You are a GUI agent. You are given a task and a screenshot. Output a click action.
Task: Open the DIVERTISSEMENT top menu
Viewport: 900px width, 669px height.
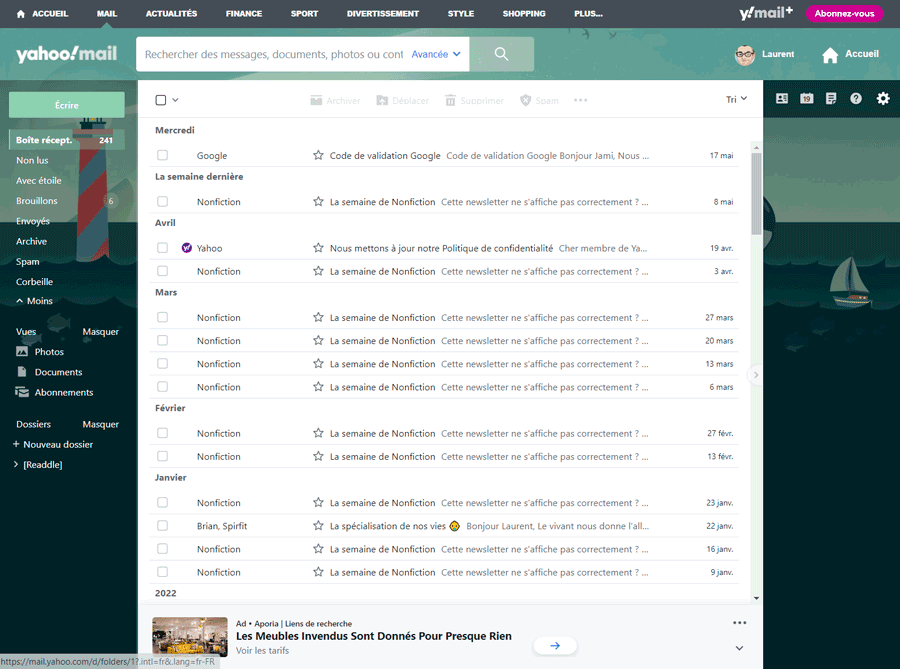[383, 14]
